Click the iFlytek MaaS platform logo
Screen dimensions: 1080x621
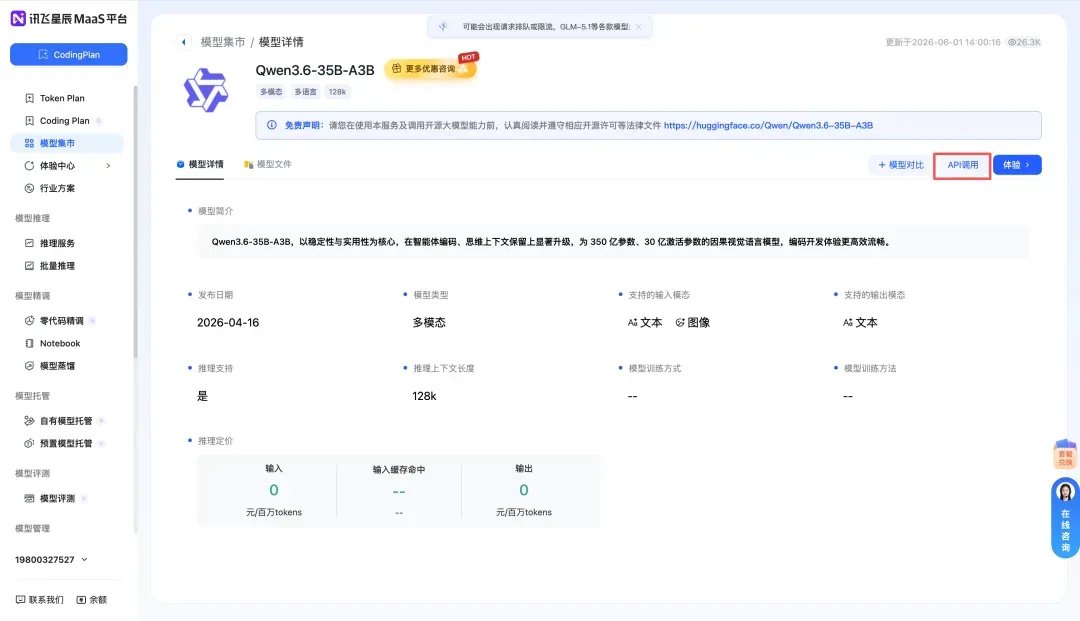68,19
